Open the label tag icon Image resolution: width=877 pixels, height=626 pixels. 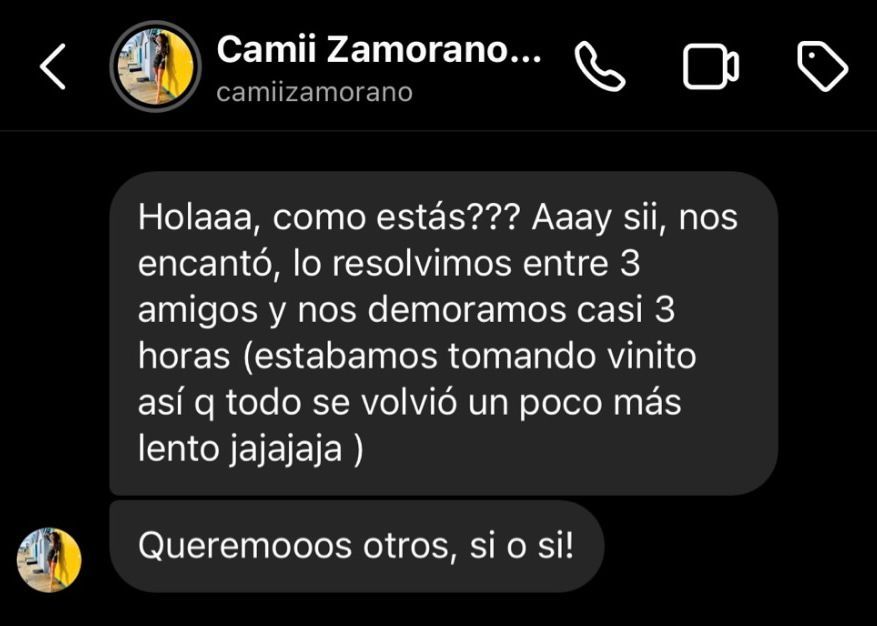(x=822, y=68)
